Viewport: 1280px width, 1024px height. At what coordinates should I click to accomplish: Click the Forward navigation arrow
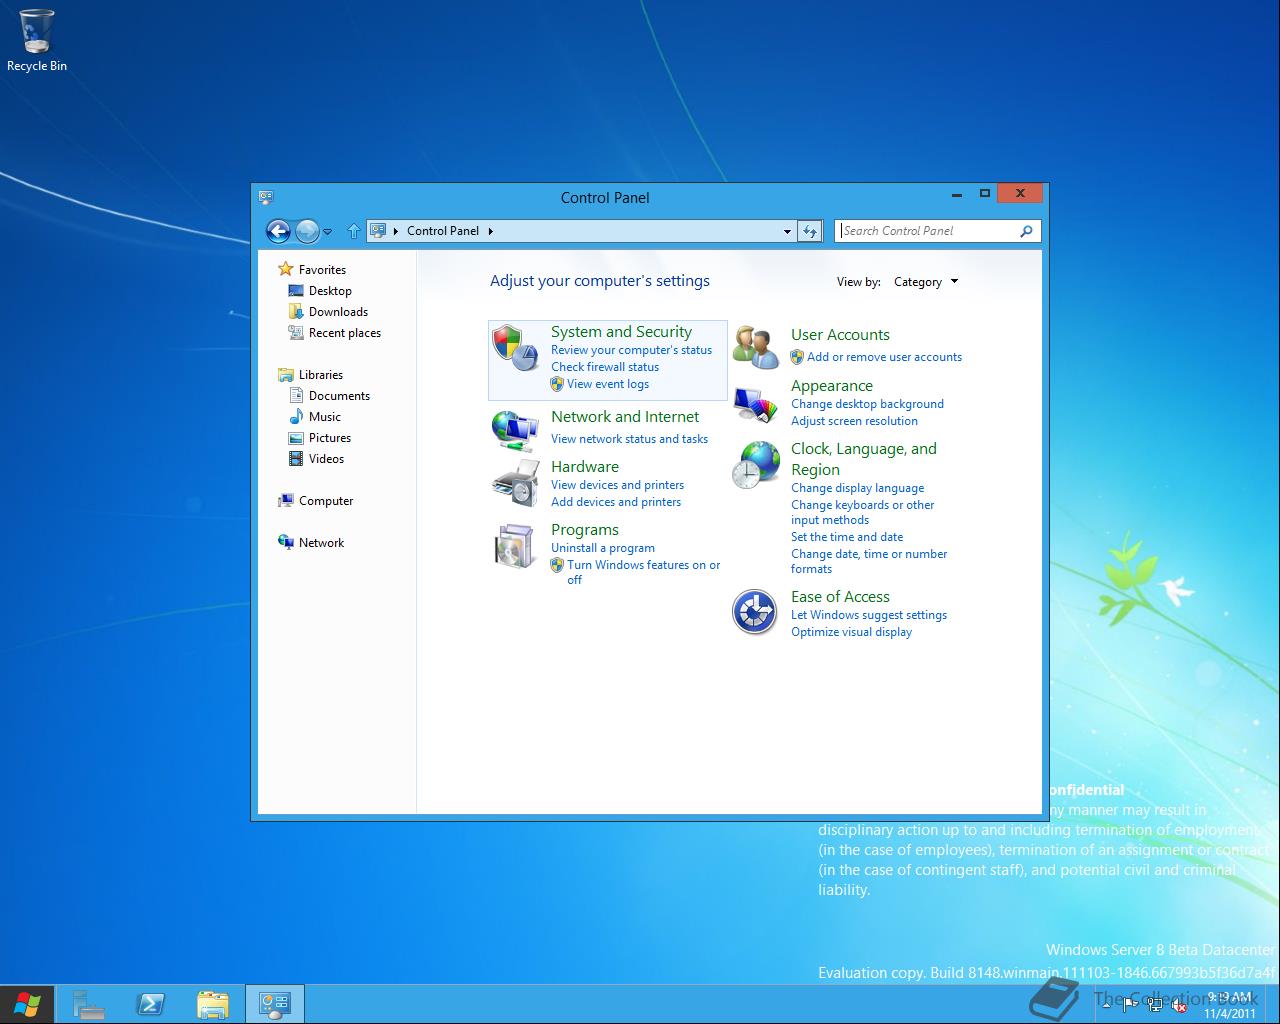pos(307,231)
